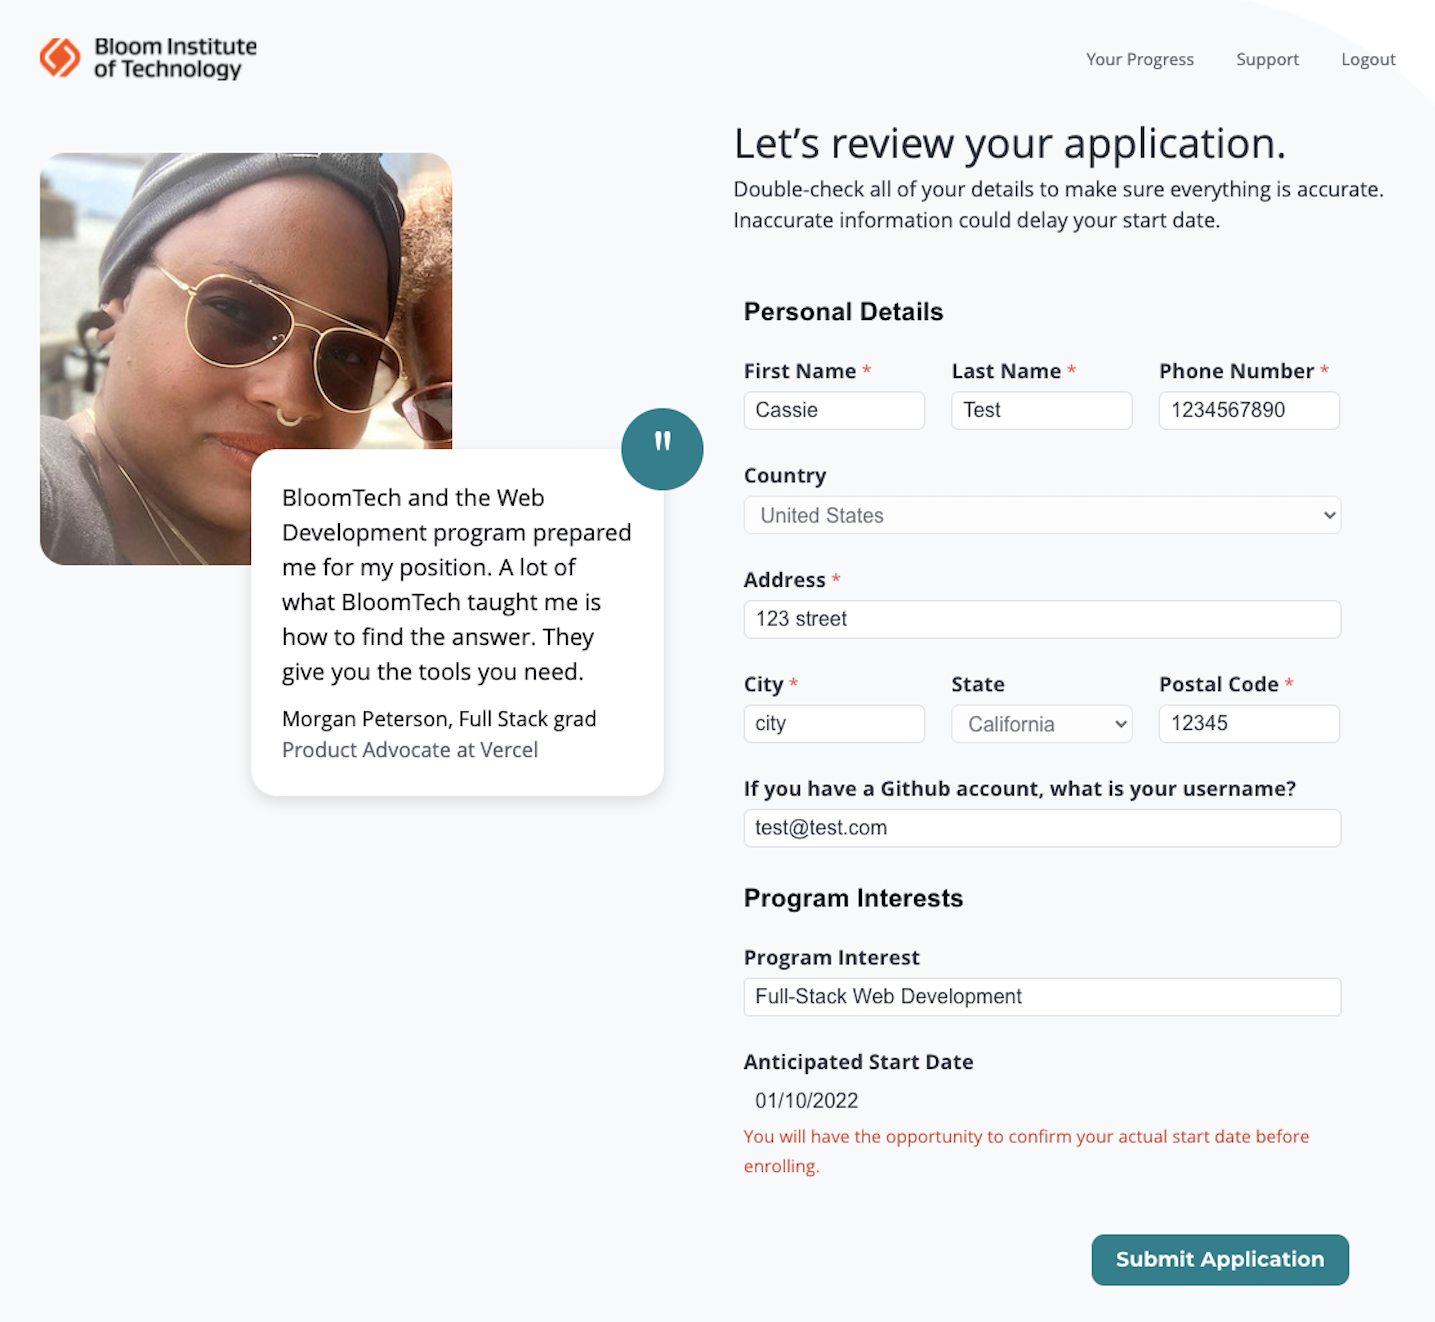Viewport: 1435px width, 1322px height.
Task: Focus the Last Name input
Action: 1041,410
